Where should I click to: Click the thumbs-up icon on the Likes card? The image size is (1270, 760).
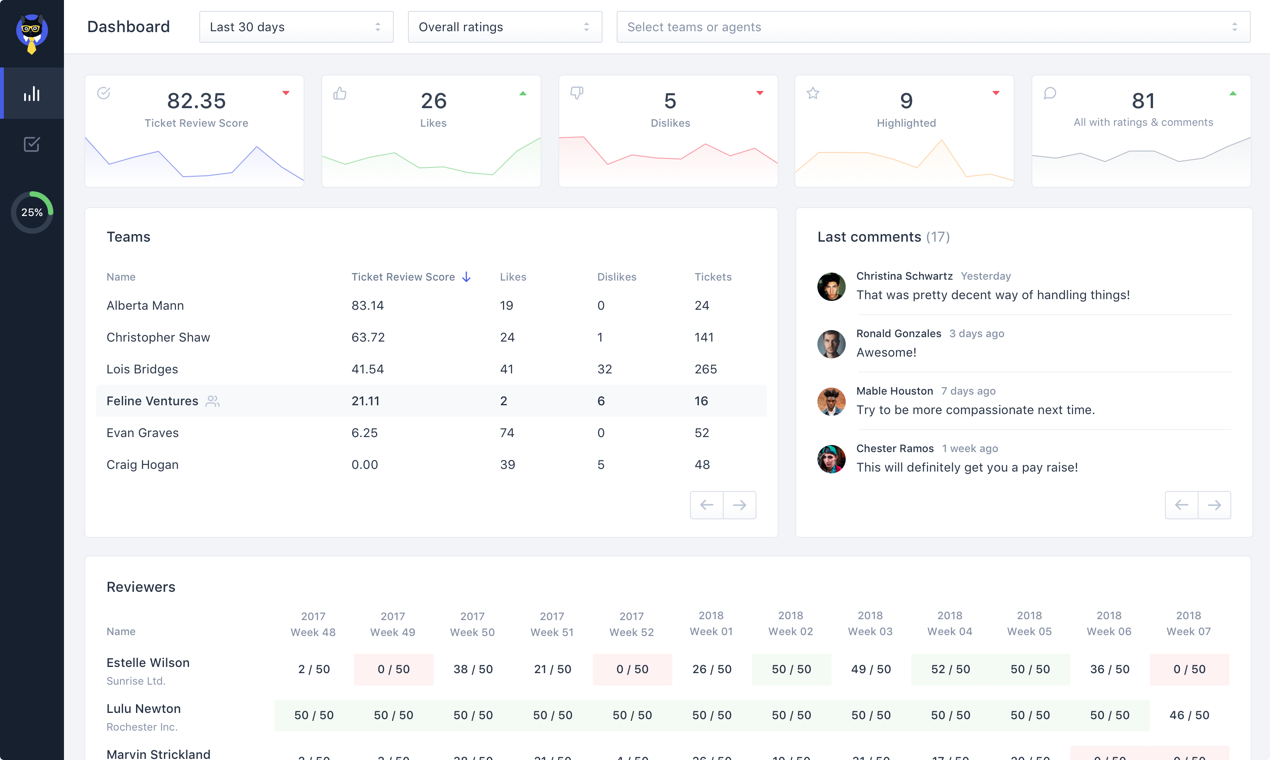[x=340, y=93]
